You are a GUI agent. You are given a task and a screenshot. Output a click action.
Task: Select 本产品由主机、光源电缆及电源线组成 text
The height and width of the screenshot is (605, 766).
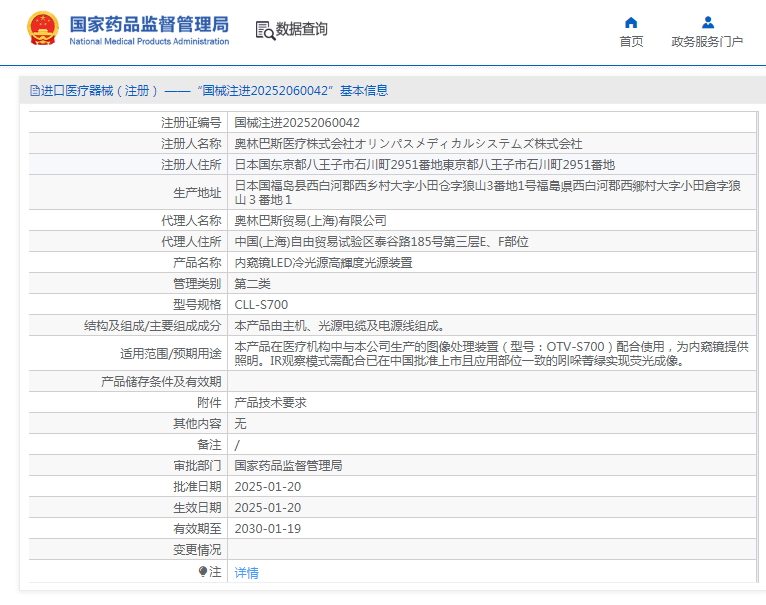click(x=340, y=325)
